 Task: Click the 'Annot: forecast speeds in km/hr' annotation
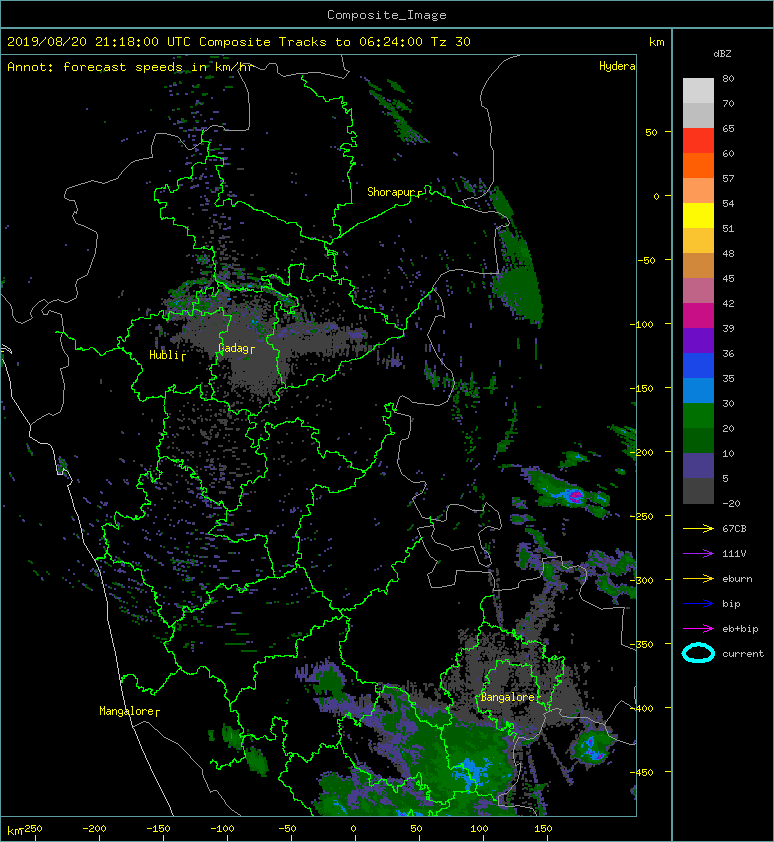click(x=130, y=67)
